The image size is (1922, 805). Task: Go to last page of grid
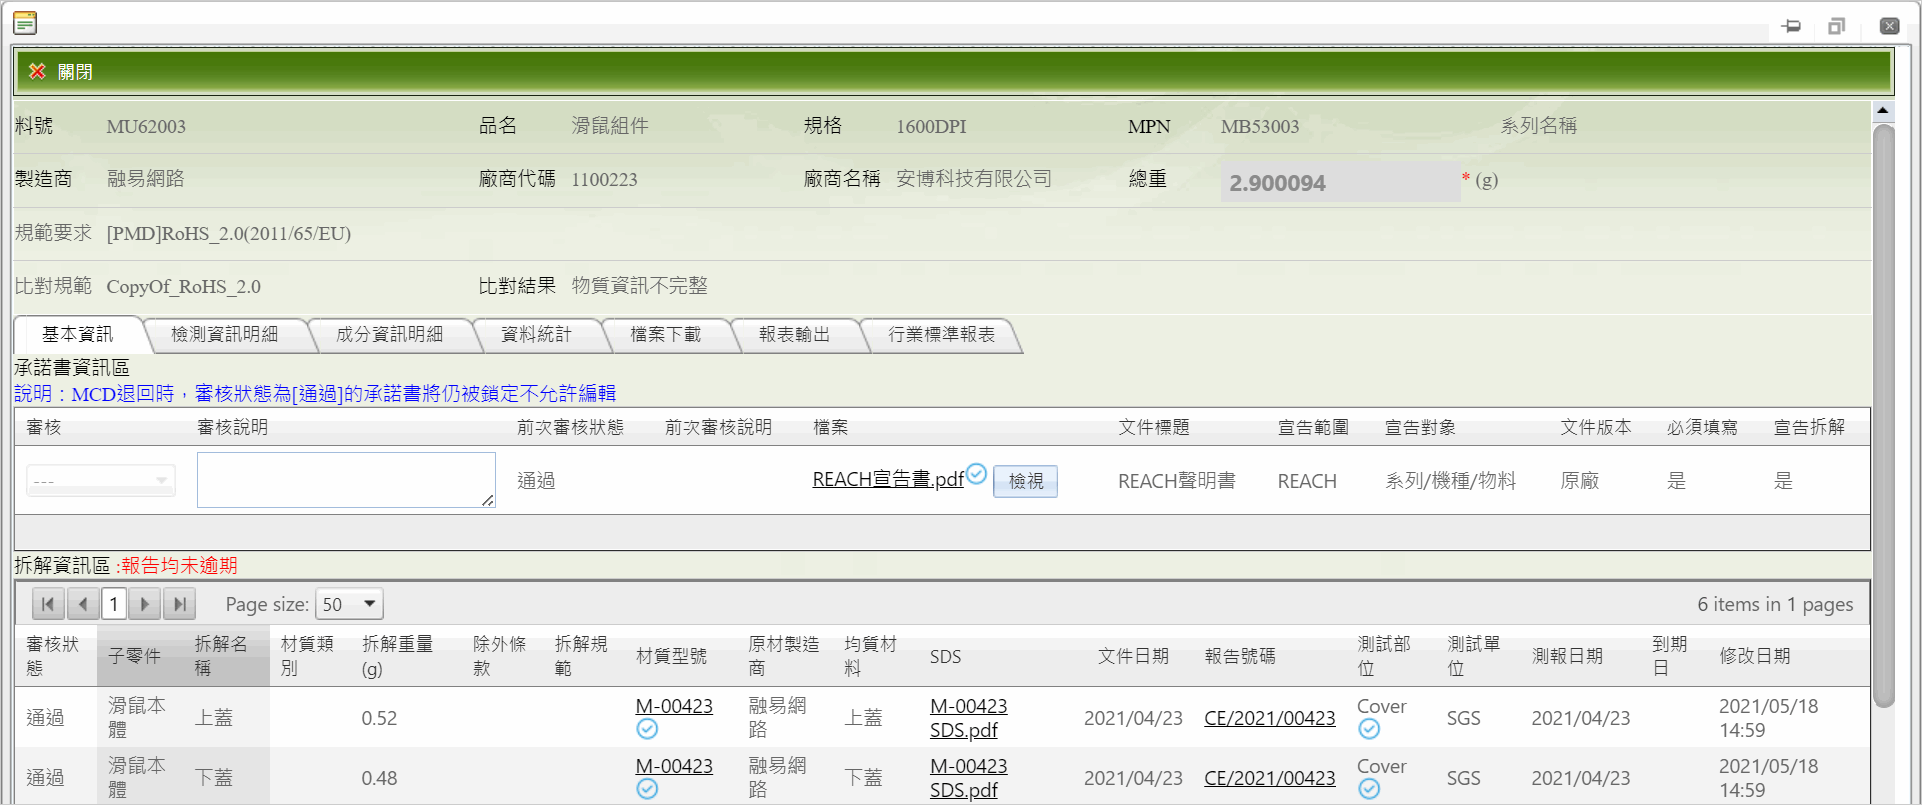(179, 604)
